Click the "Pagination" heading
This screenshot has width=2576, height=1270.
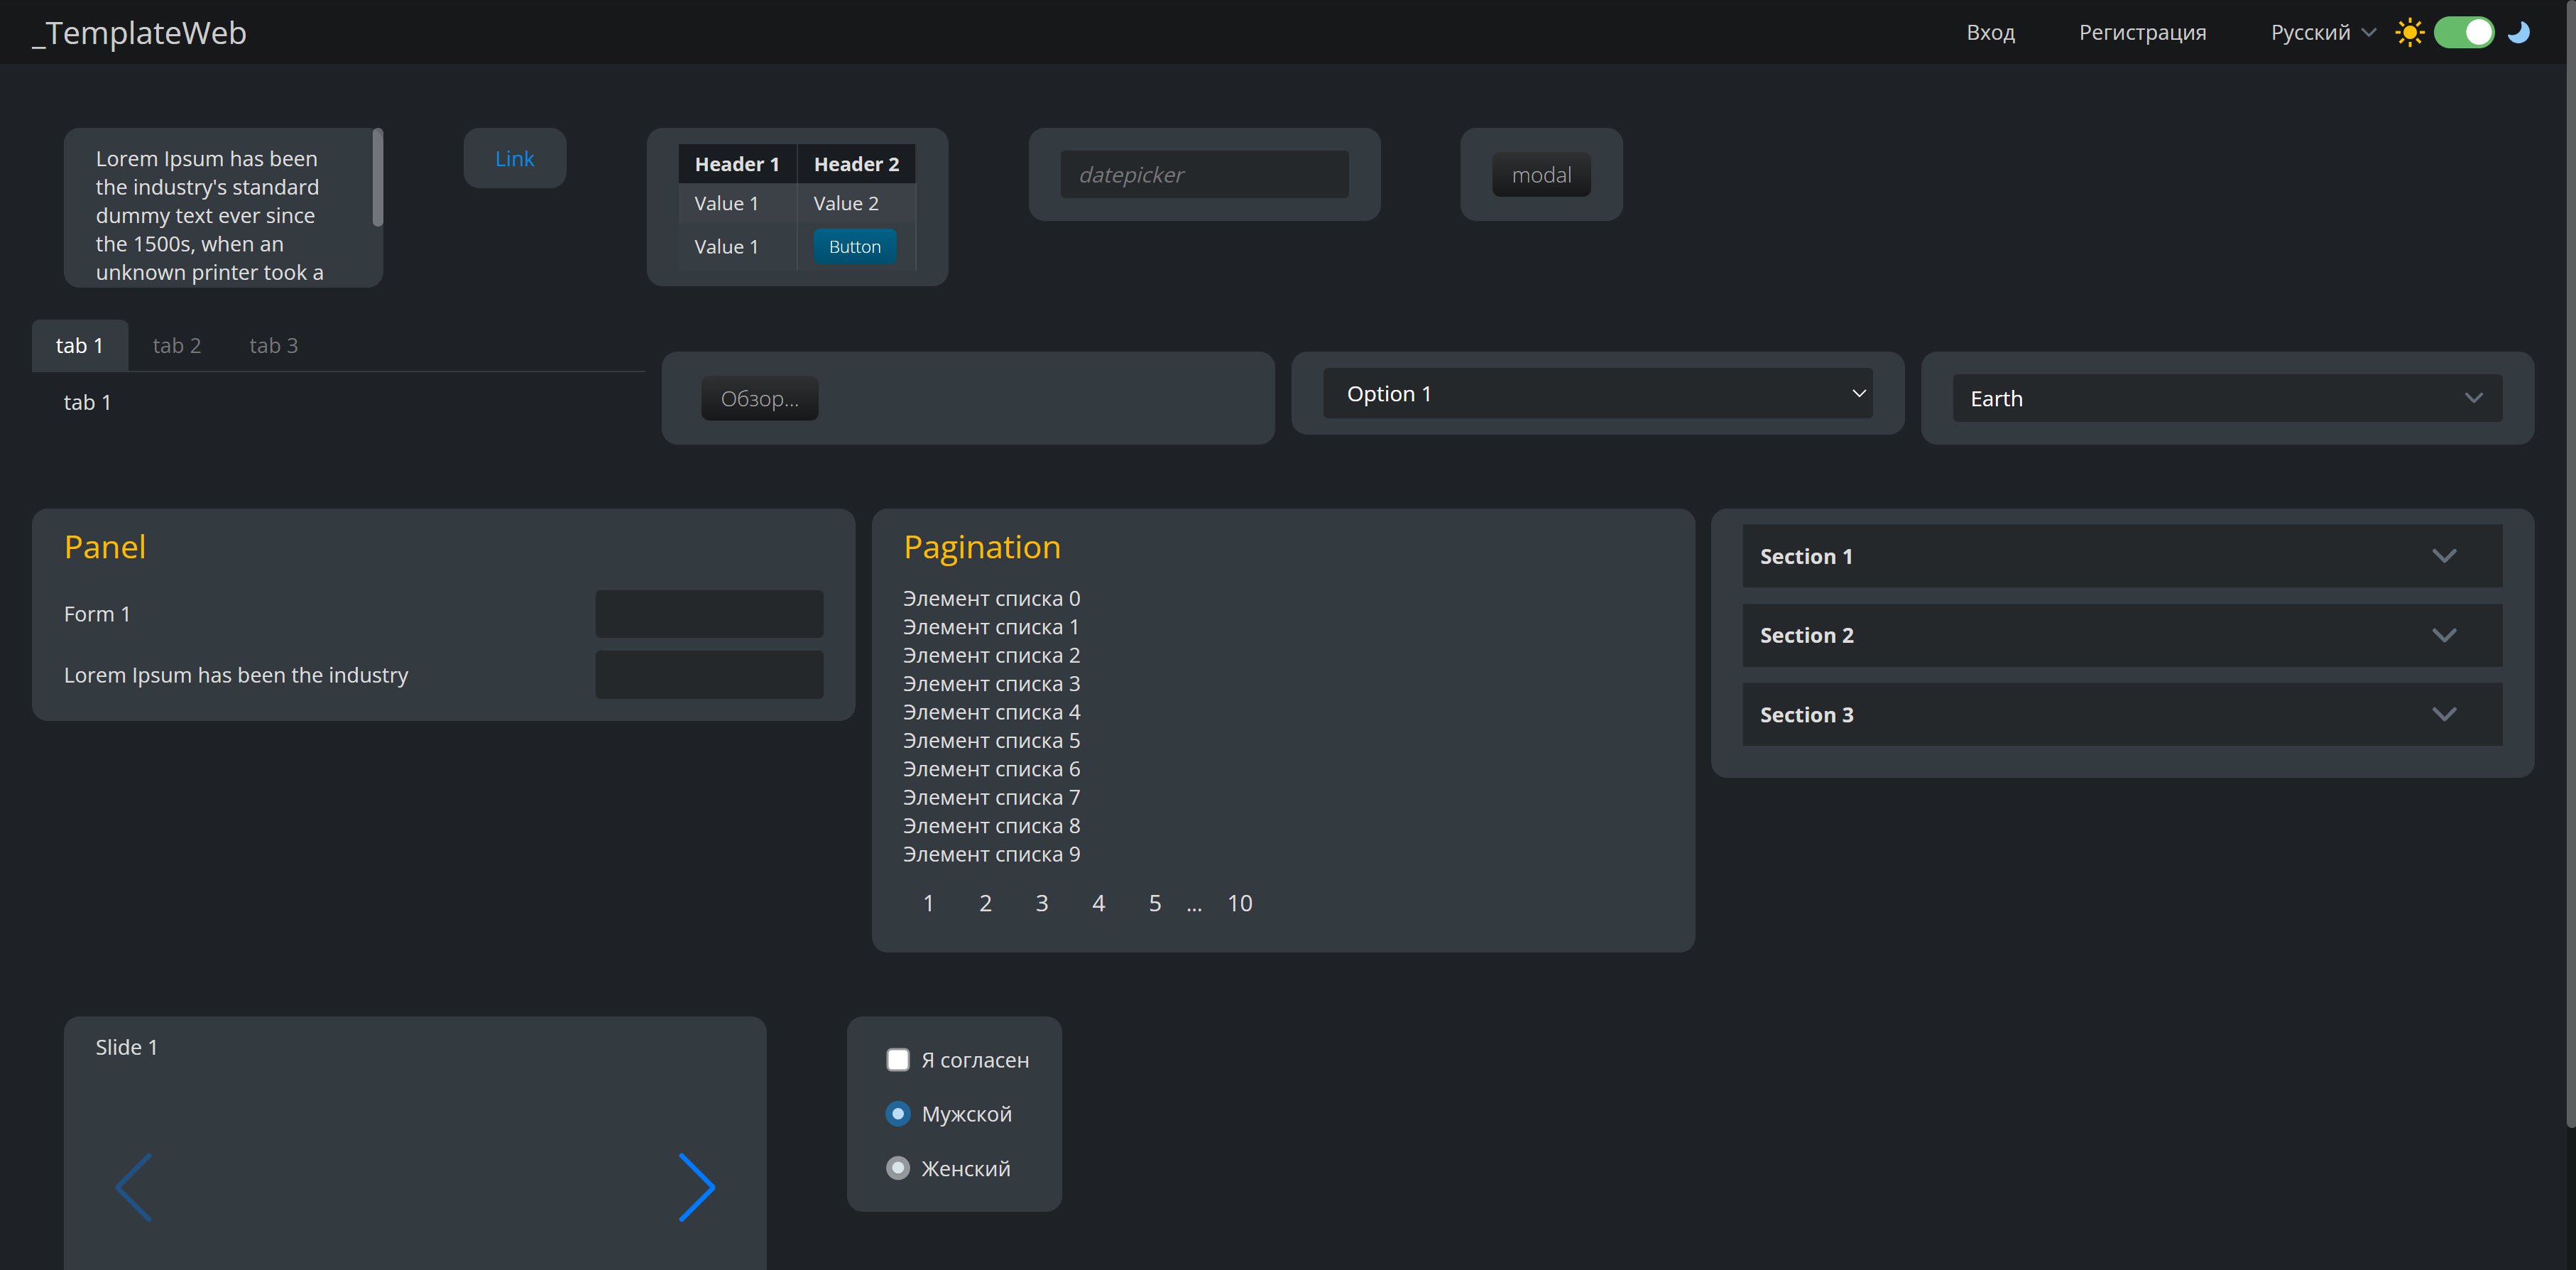coord(982,547)
